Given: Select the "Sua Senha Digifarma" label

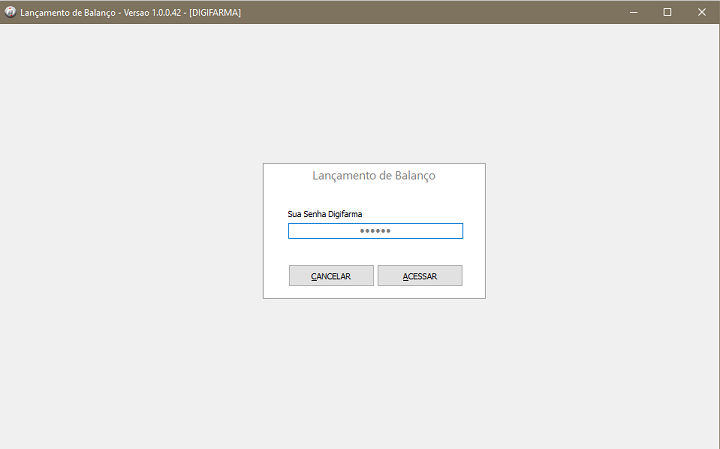Looking at the screenshot, I should (325, 214).
